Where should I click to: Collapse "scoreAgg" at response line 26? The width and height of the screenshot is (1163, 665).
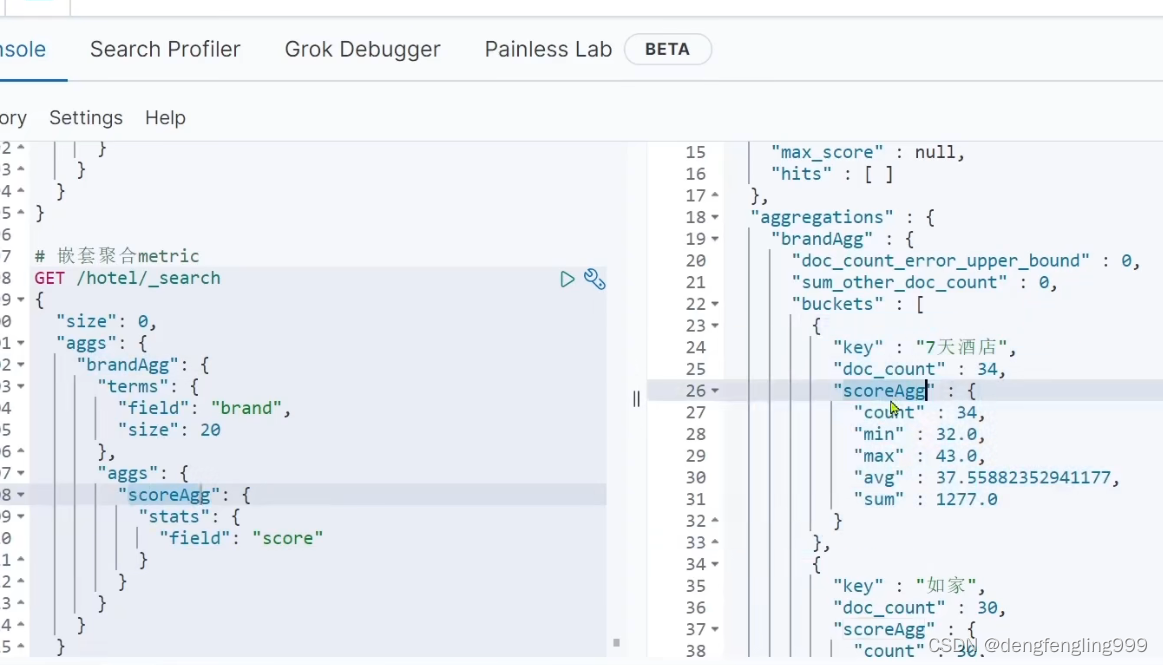pos(715,391)
